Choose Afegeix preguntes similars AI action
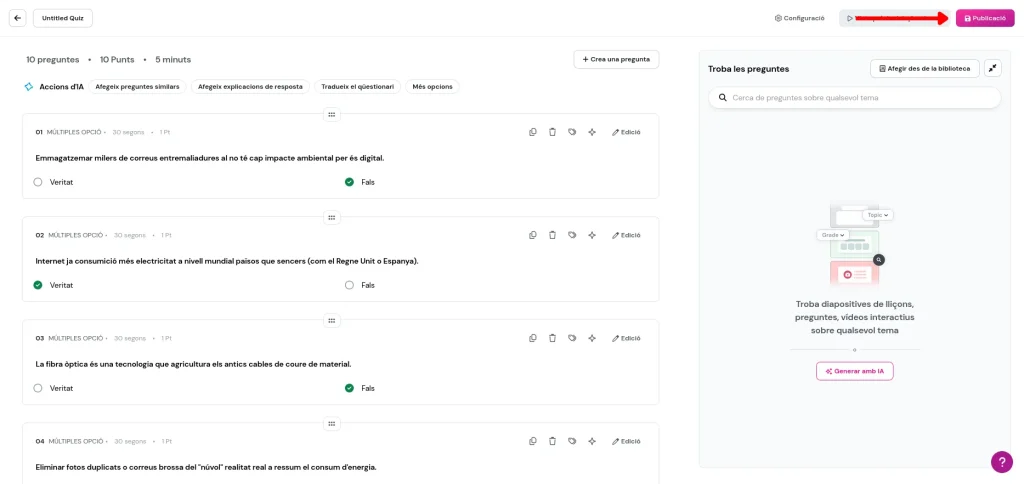The height and width of the screenshot is (484, 1024). coord(137,87)
